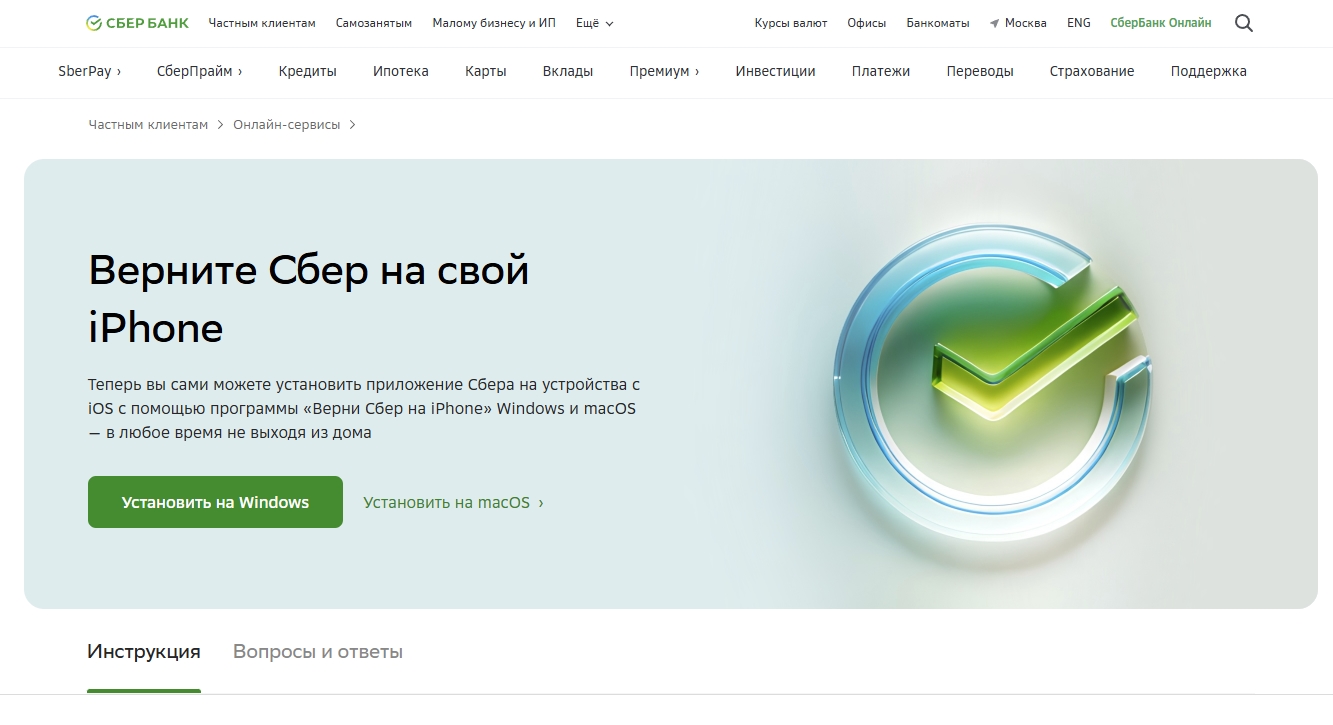This screenshot has height=725, width=1333.
Task: Expand the Премиум submenu
Action: tap(664, 71)
